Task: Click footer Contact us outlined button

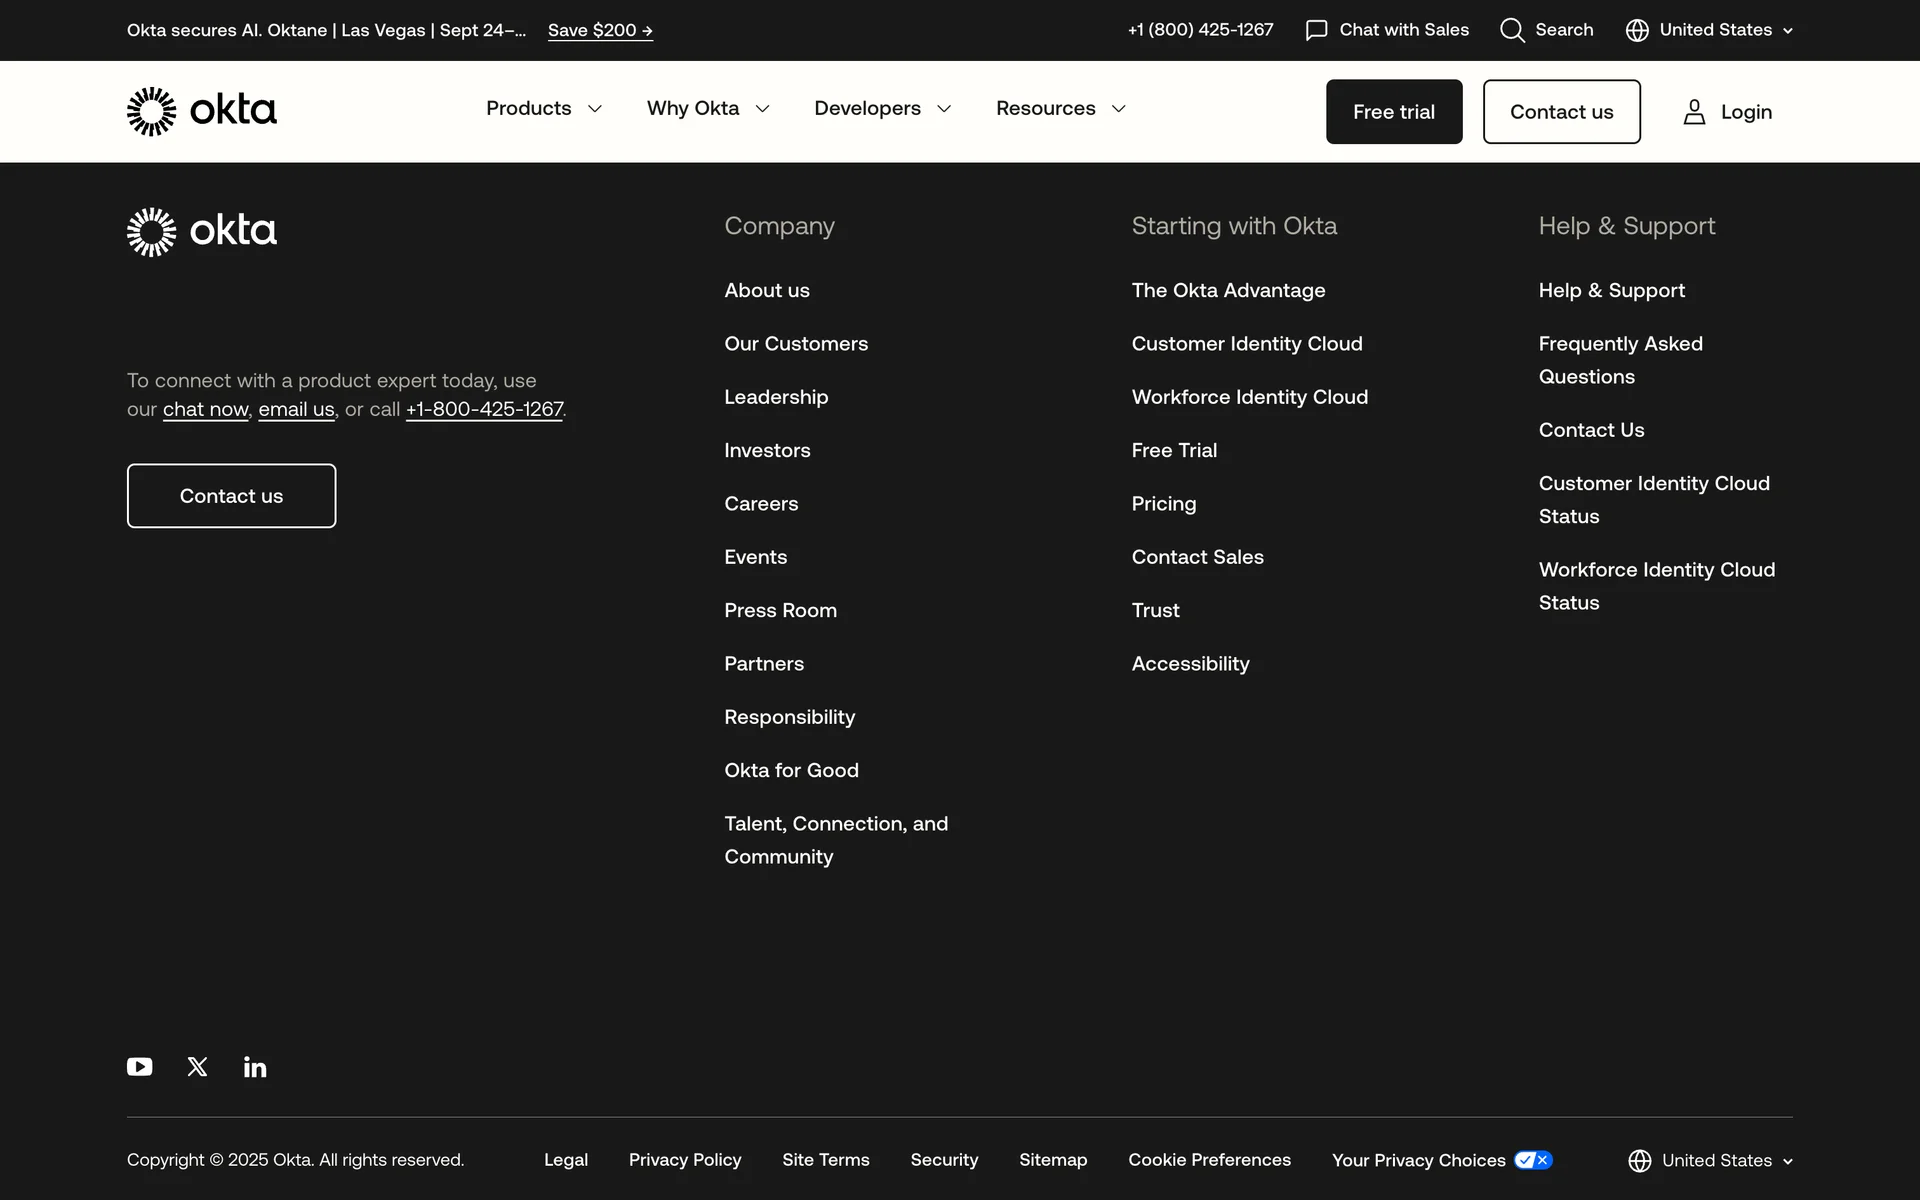Action: pyautogui.click(x=231, y=496)
